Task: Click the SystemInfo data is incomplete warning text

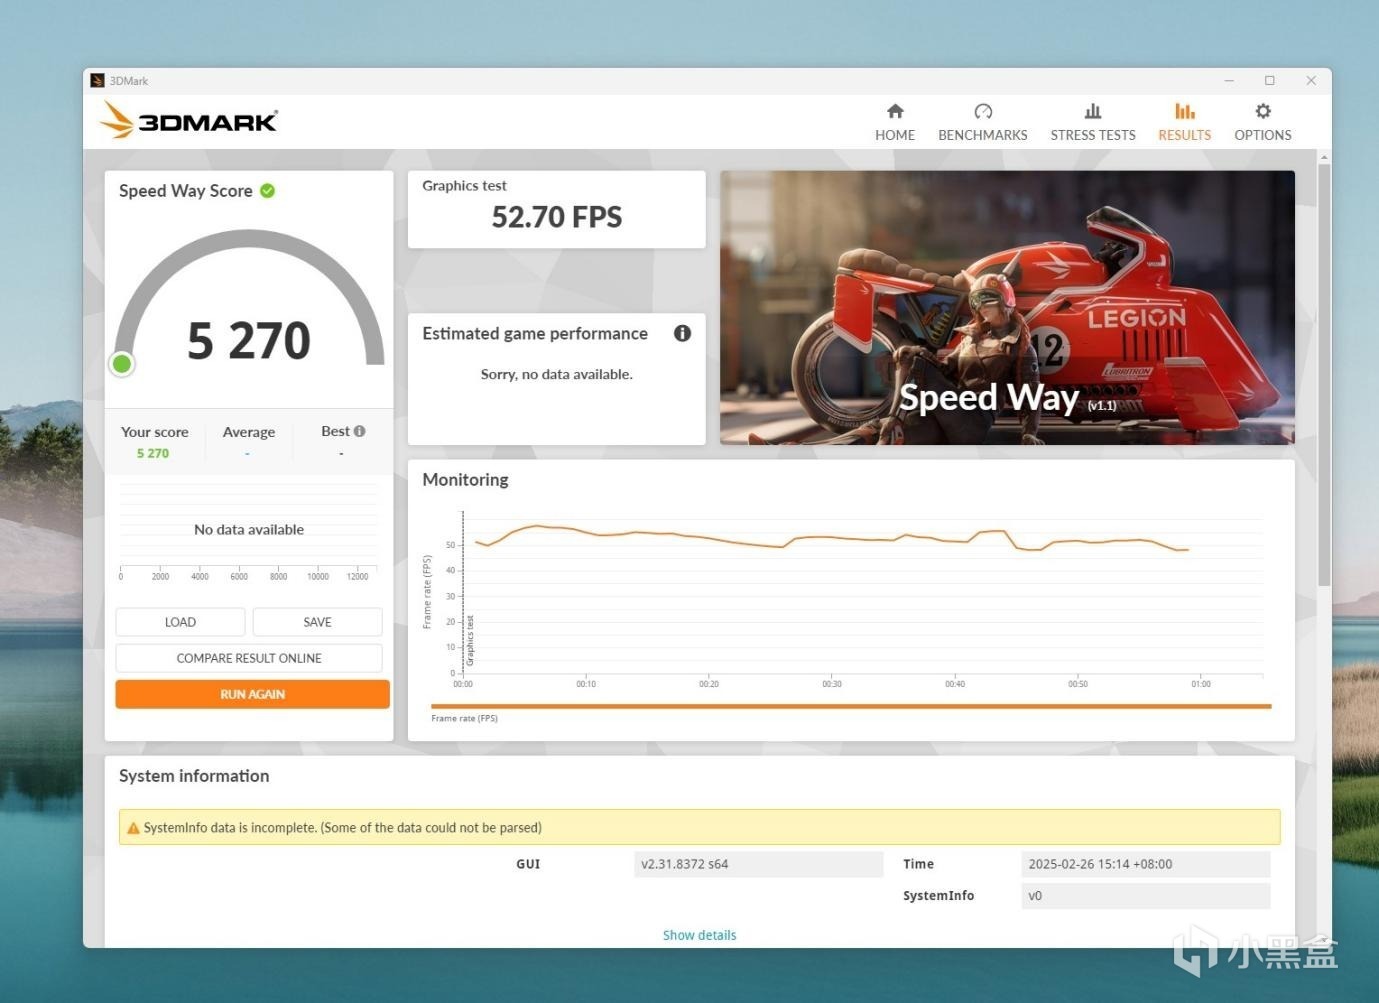Action: pyautogui.click(x=342, y=828)
